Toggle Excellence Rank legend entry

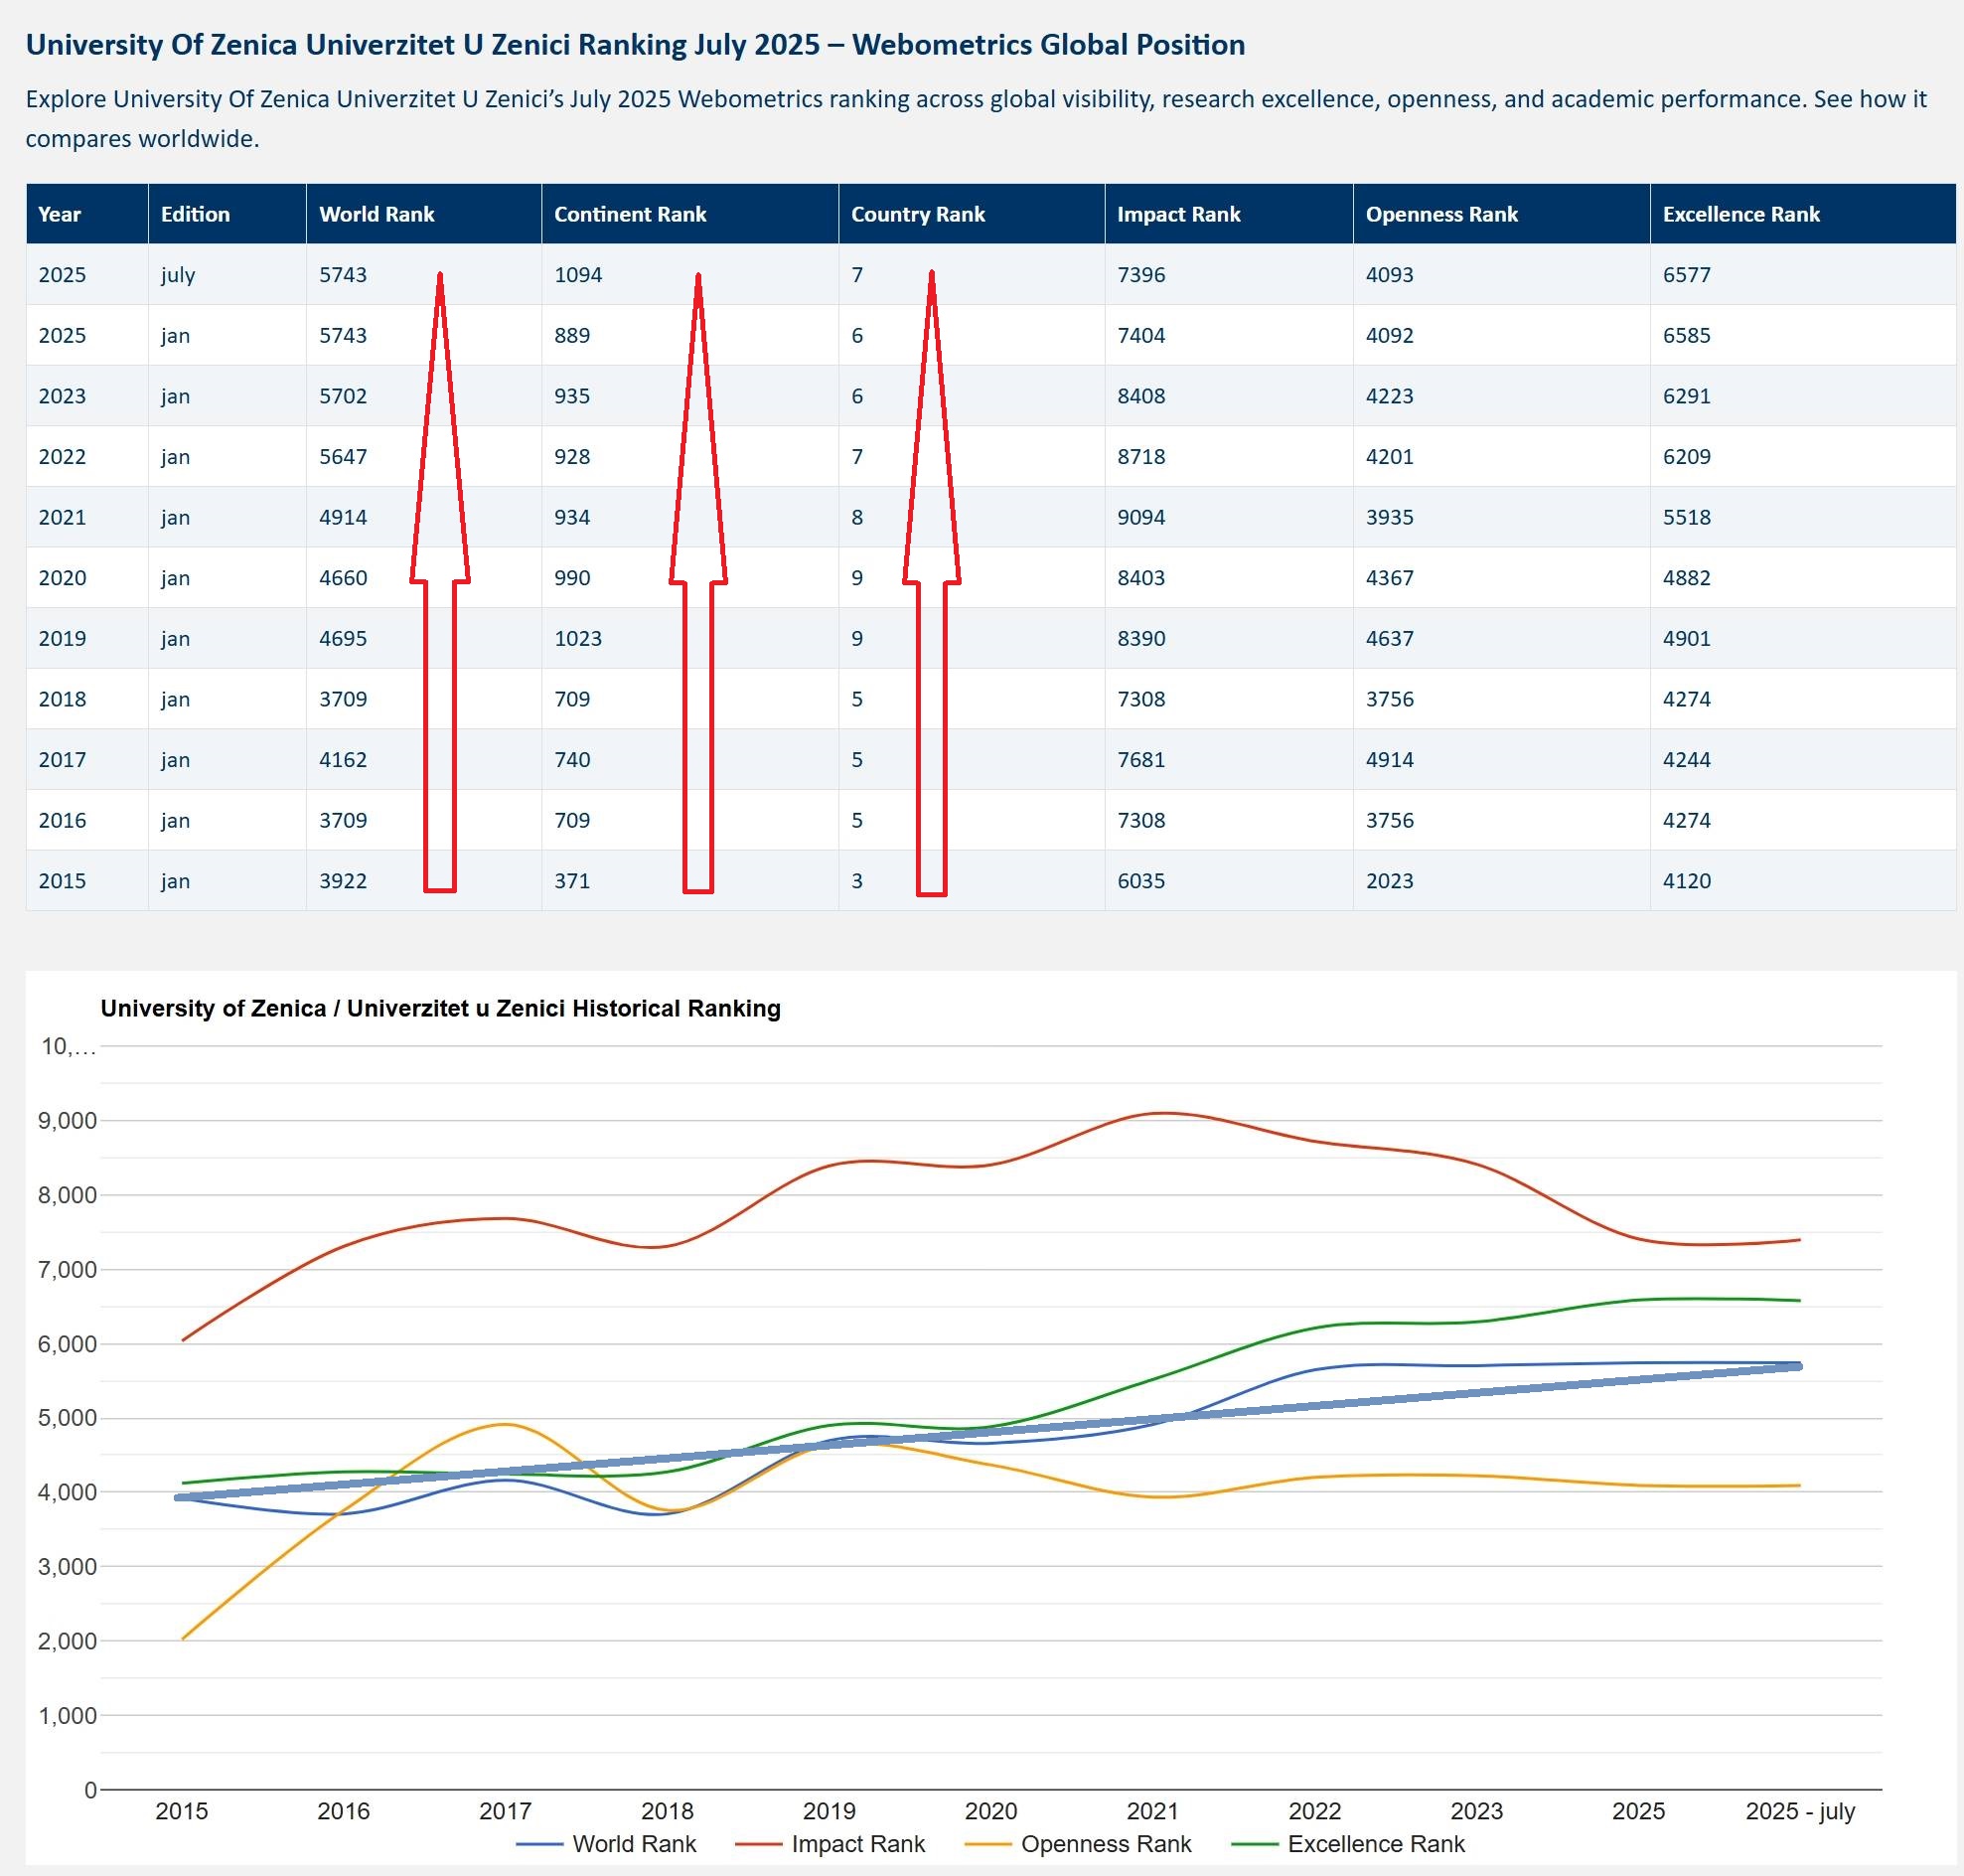1375,1843
